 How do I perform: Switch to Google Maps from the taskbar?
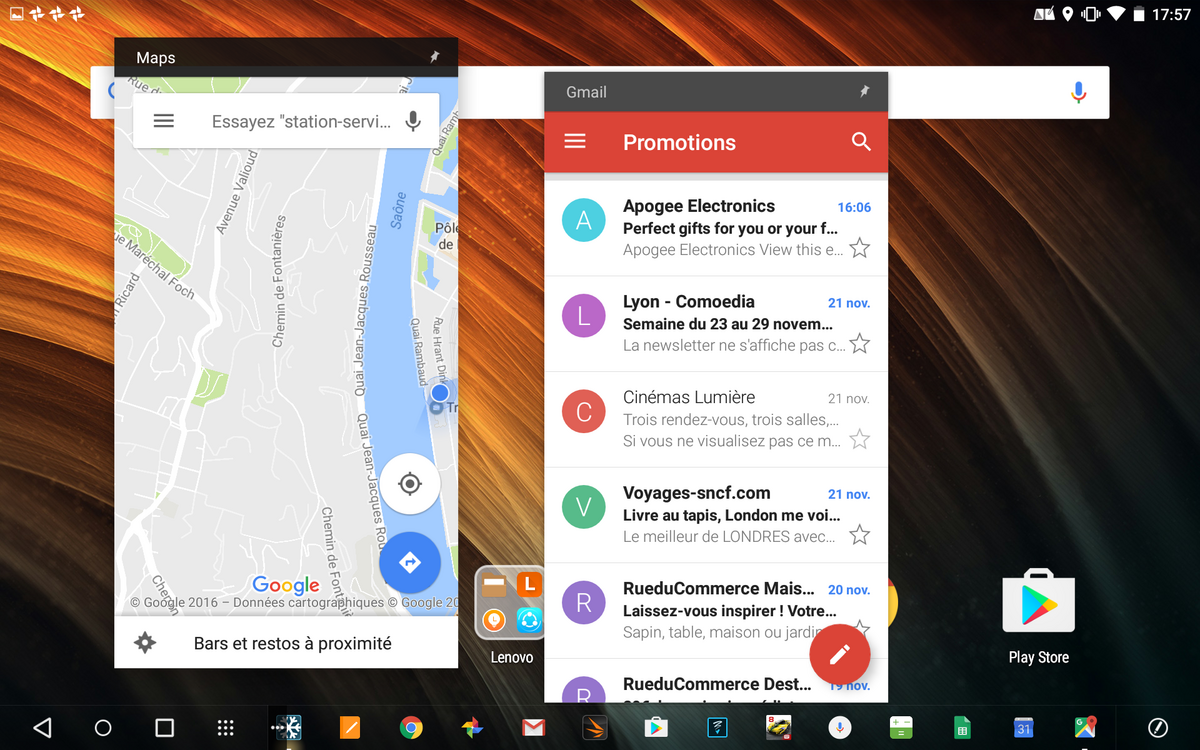pyautogui.click(x=1085, y=728)
